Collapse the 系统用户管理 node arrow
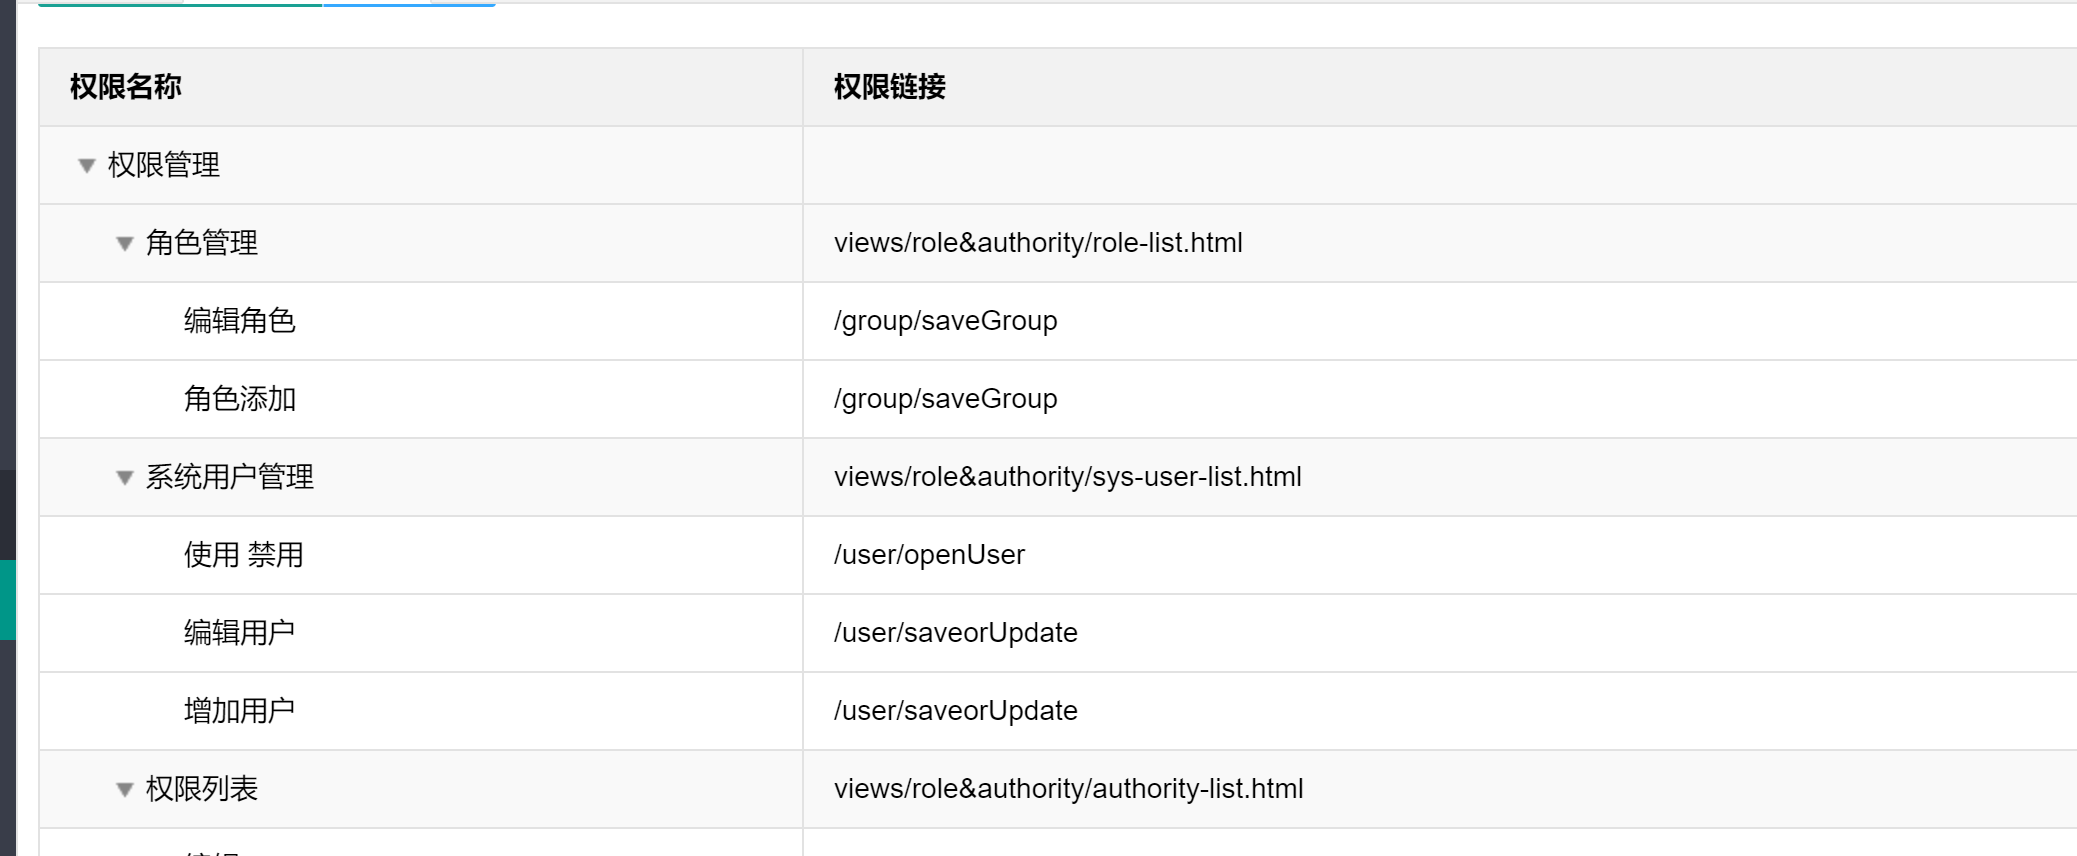This screenshot has width=2077, height=856. (125, 478)
